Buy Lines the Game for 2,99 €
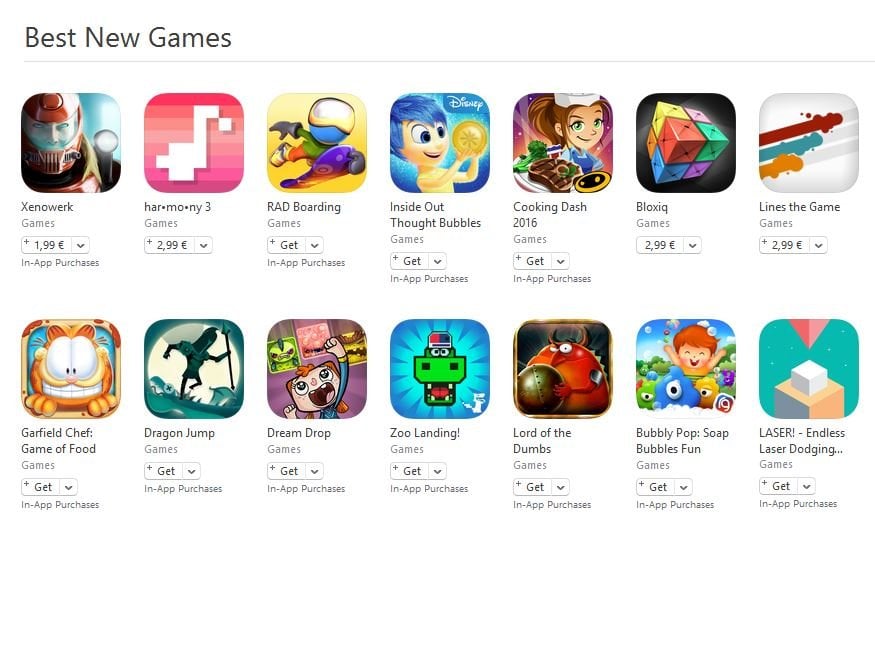The height and width of the screenshot is (647, 875). tap(785, 245)
